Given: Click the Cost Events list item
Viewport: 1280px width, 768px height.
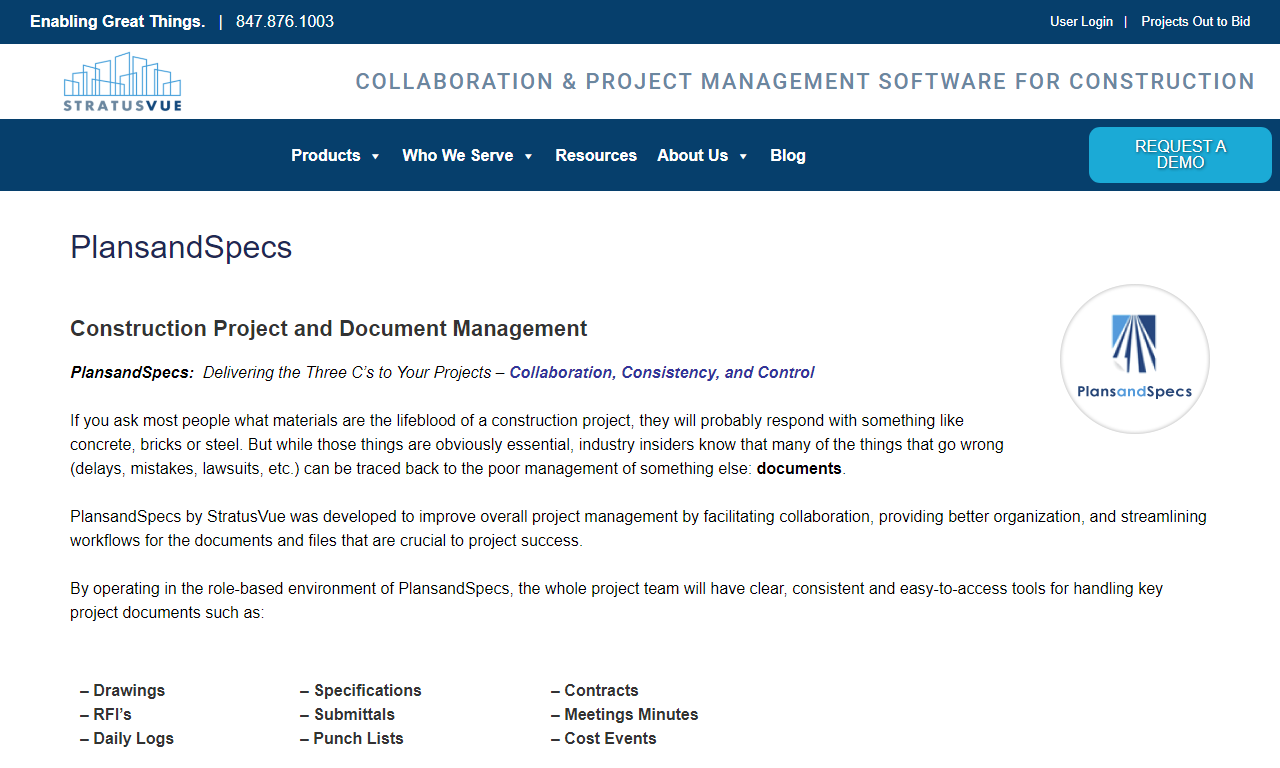Looking at the screenshot, I should [604, 738].
